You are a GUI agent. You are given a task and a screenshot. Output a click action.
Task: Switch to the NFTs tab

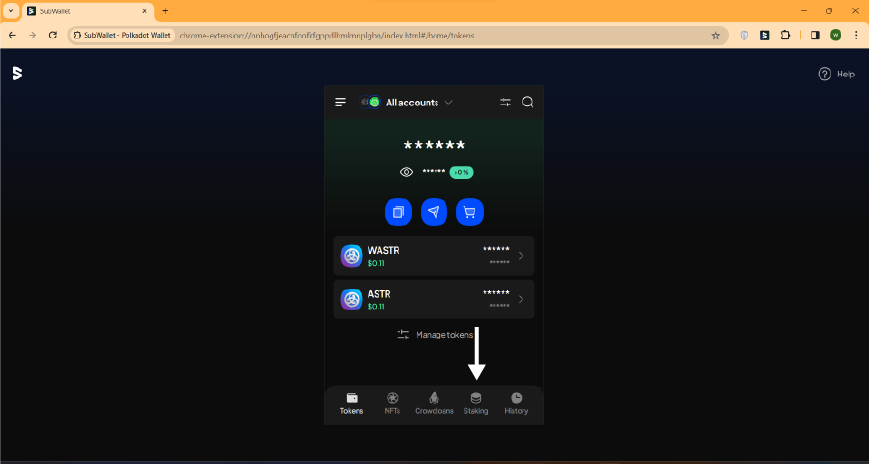pyautogui.click(x=392, y=403)
